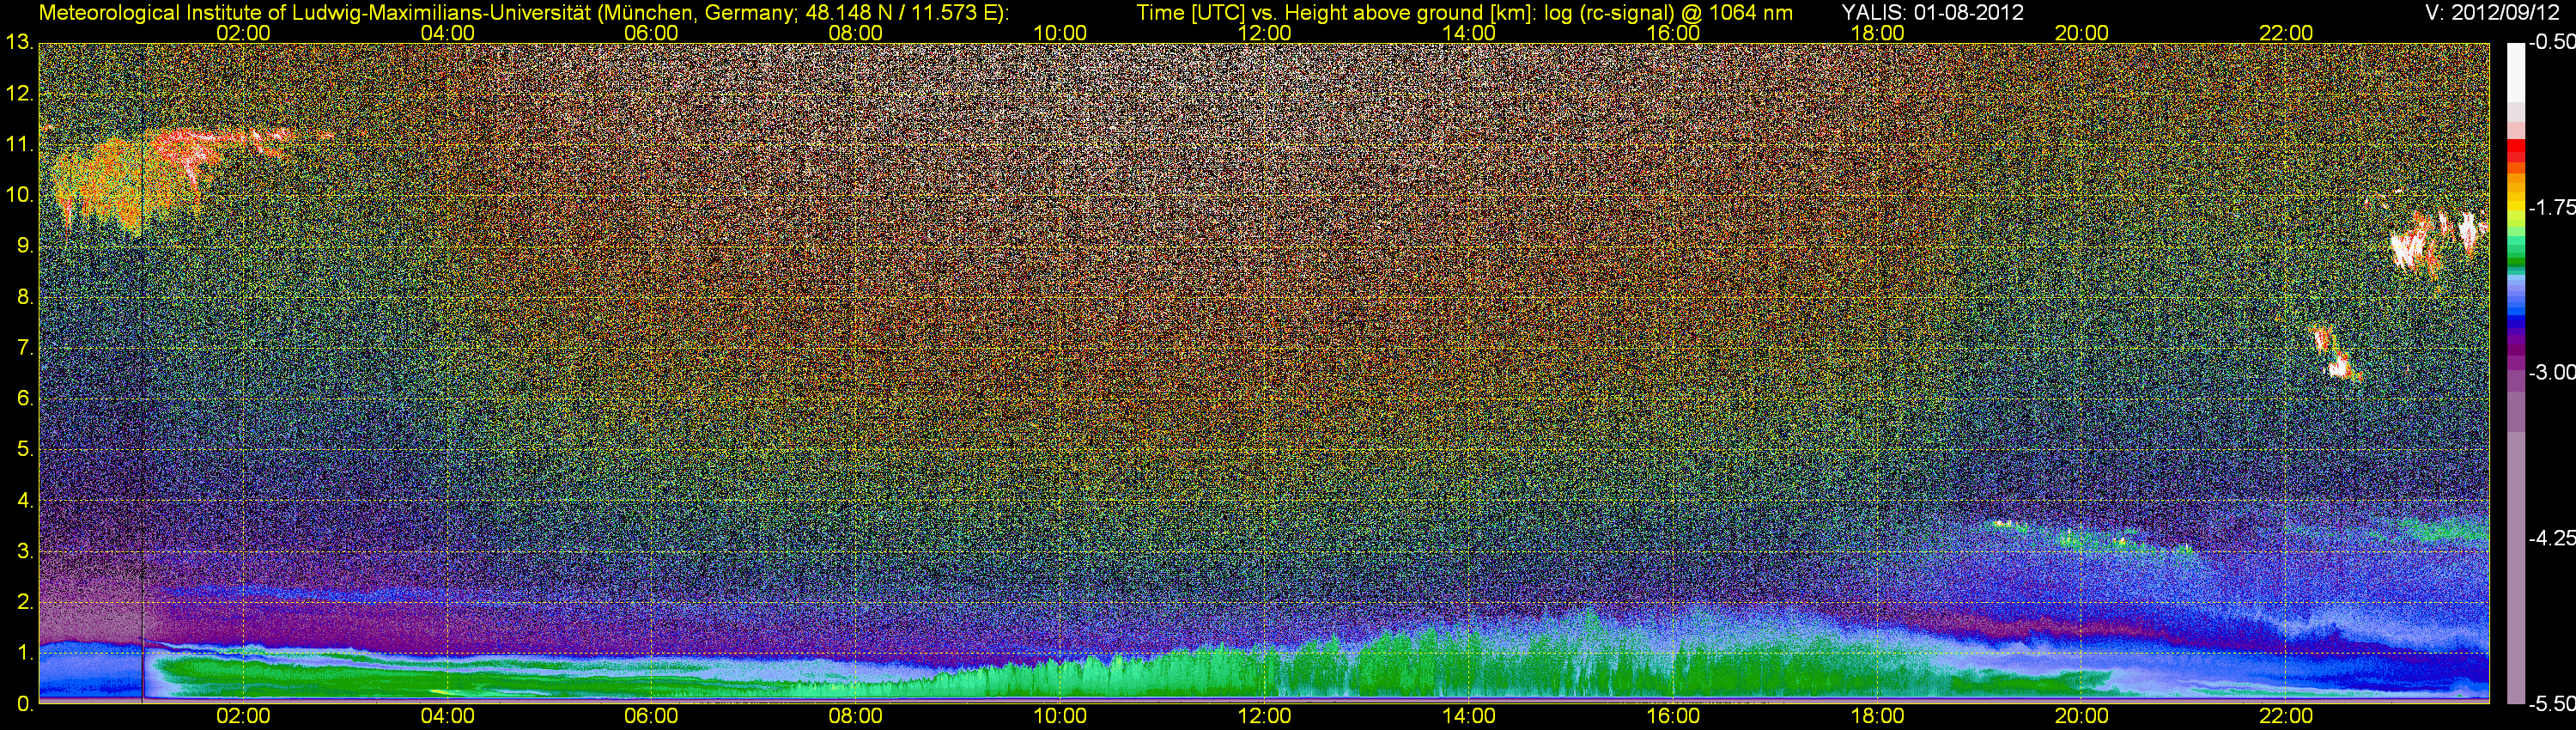Click the 08:00 label on the bottom time axis
2576x730 pixels.
coord(855,716)
